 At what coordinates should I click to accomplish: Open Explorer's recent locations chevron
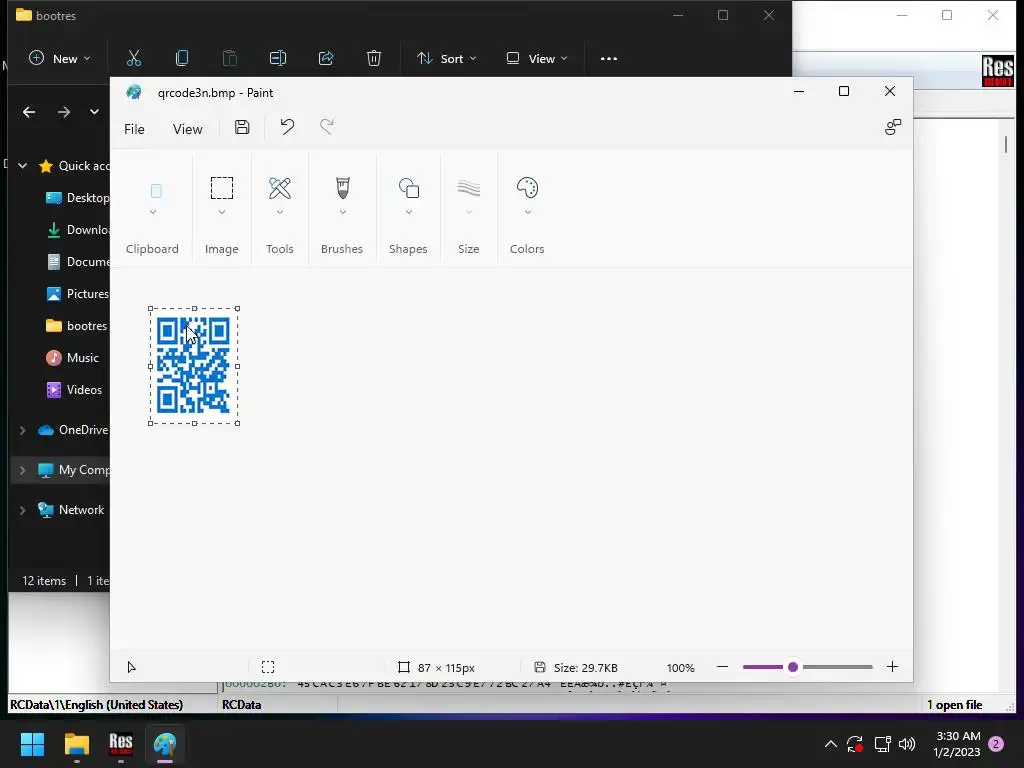[94, 112]
